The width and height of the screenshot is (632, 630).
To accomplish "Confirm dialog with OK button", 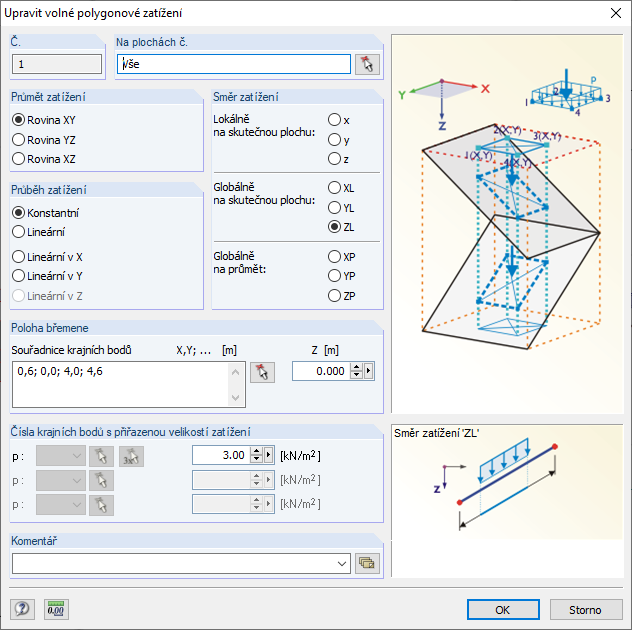I will [503, 609].
